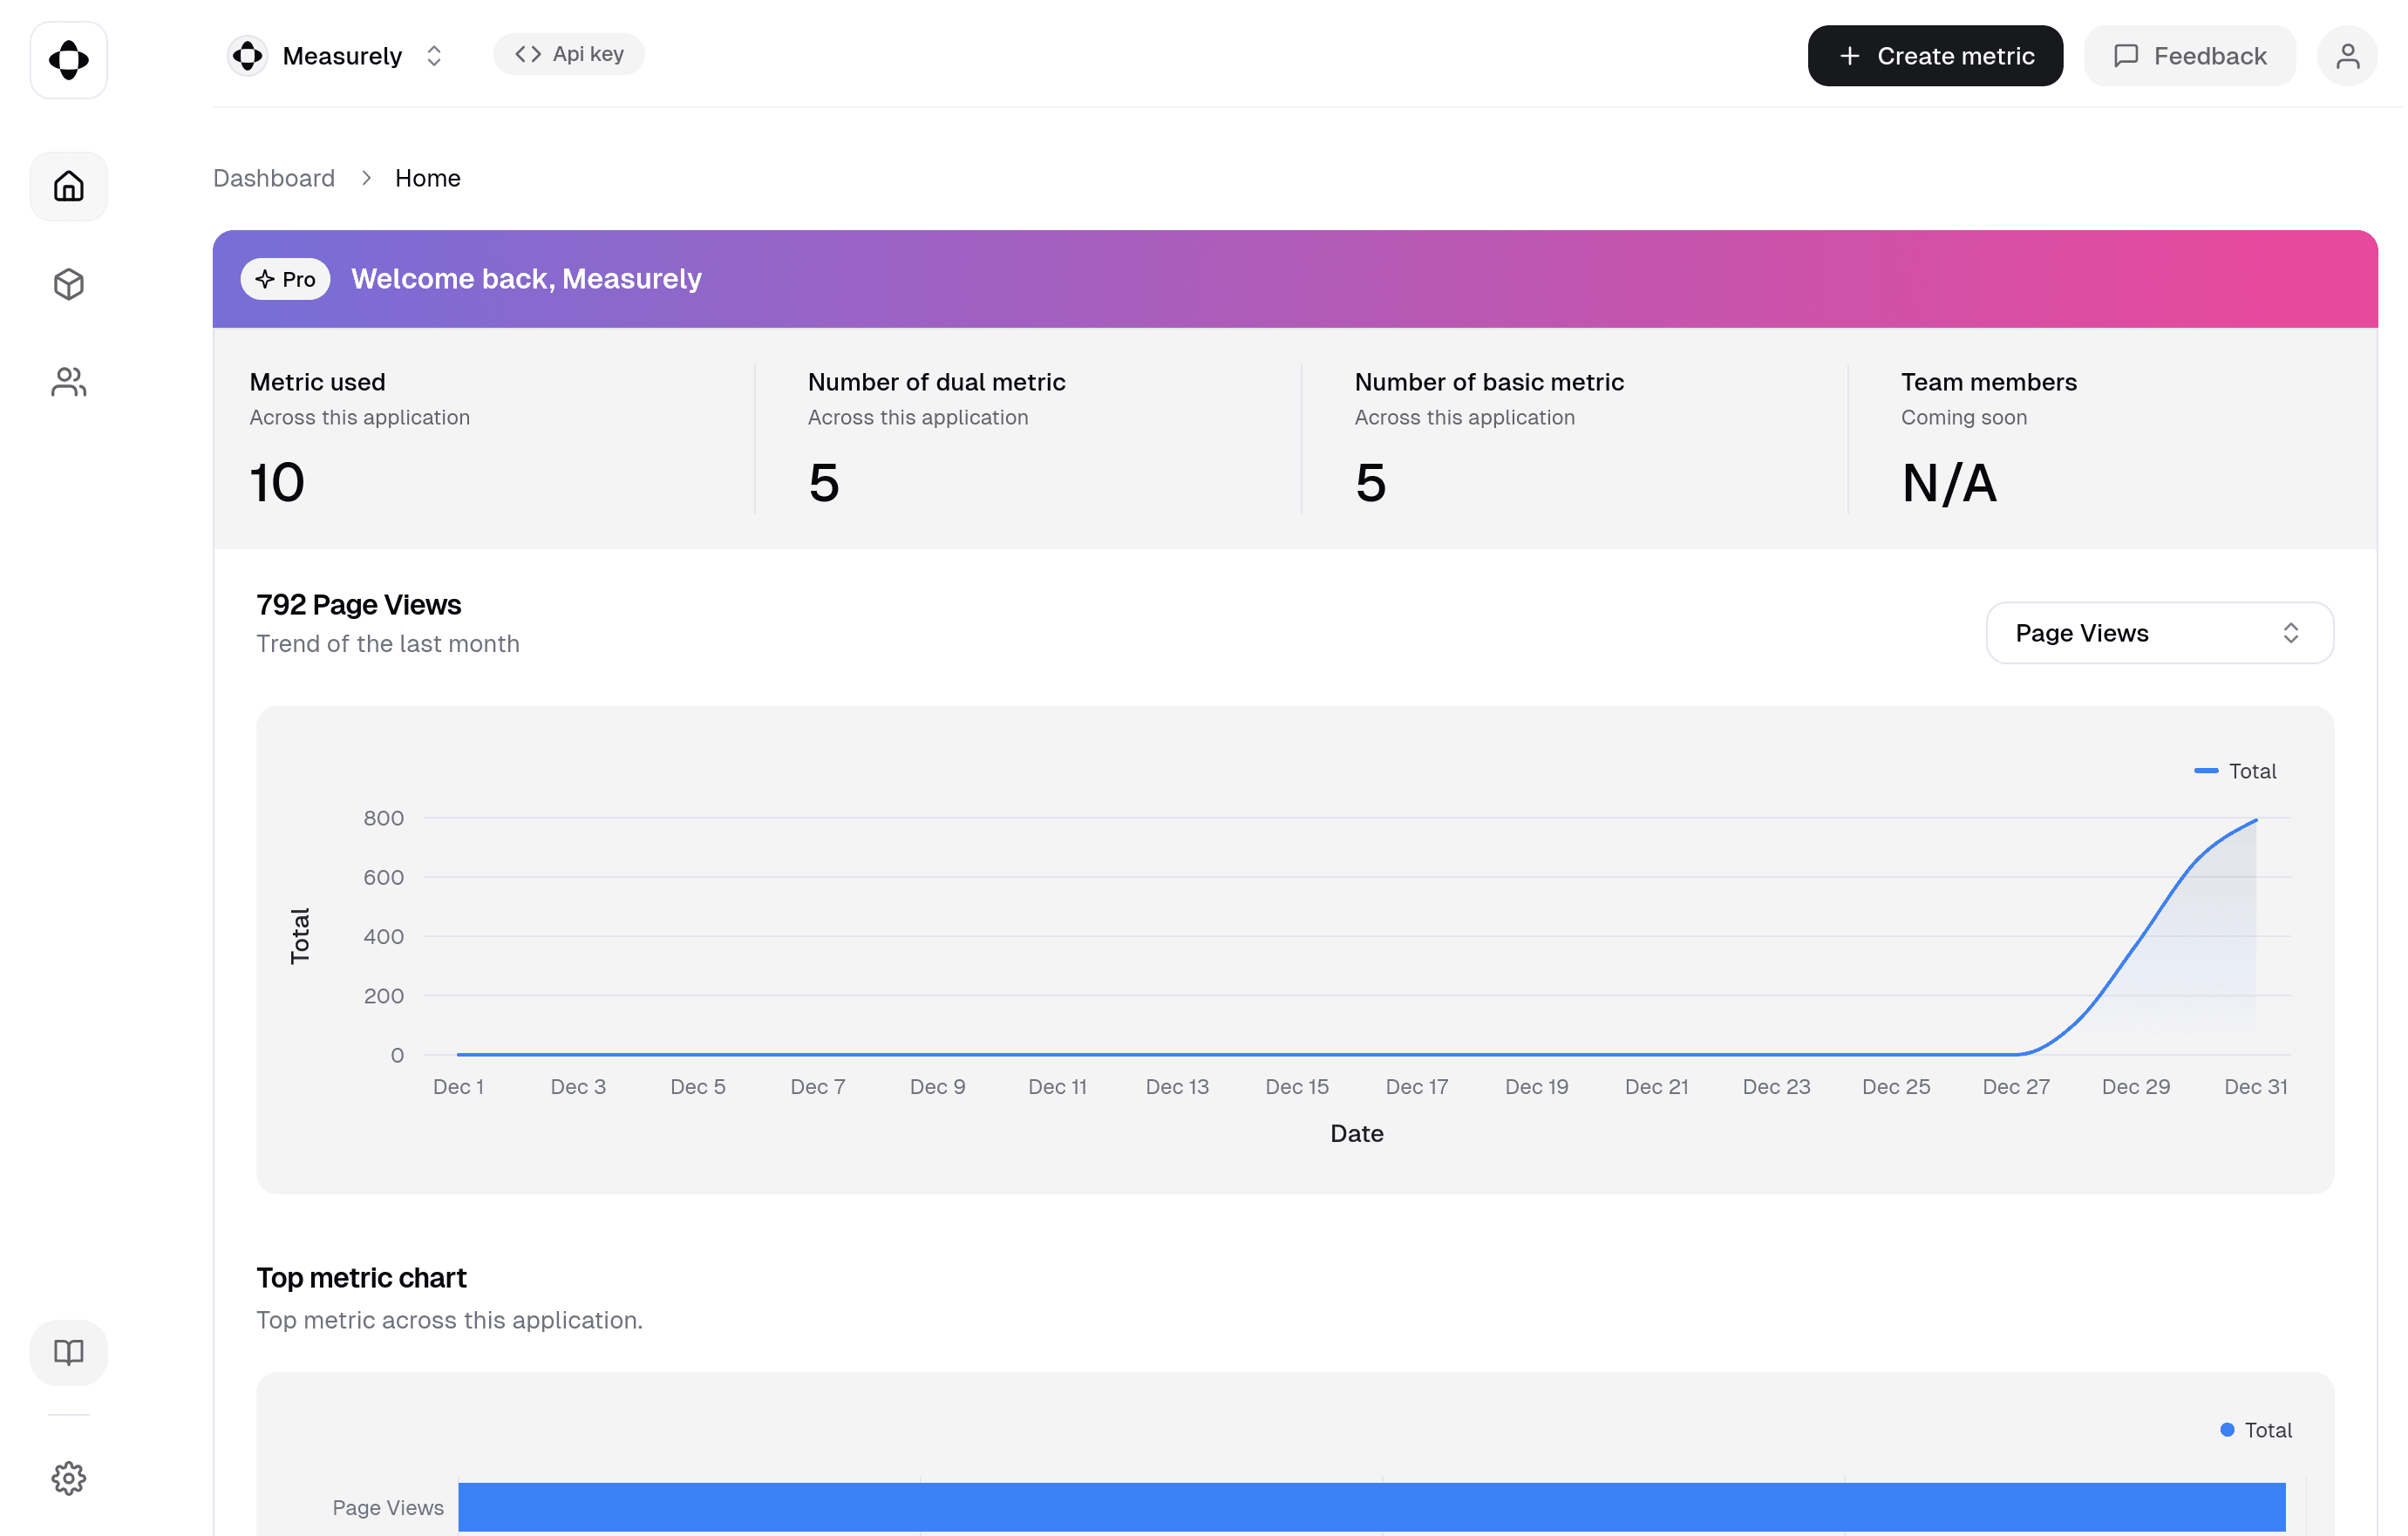Click the 'Trend of the last month' text
This screenshot has height=1536, width=2408.
coord(387,644)
